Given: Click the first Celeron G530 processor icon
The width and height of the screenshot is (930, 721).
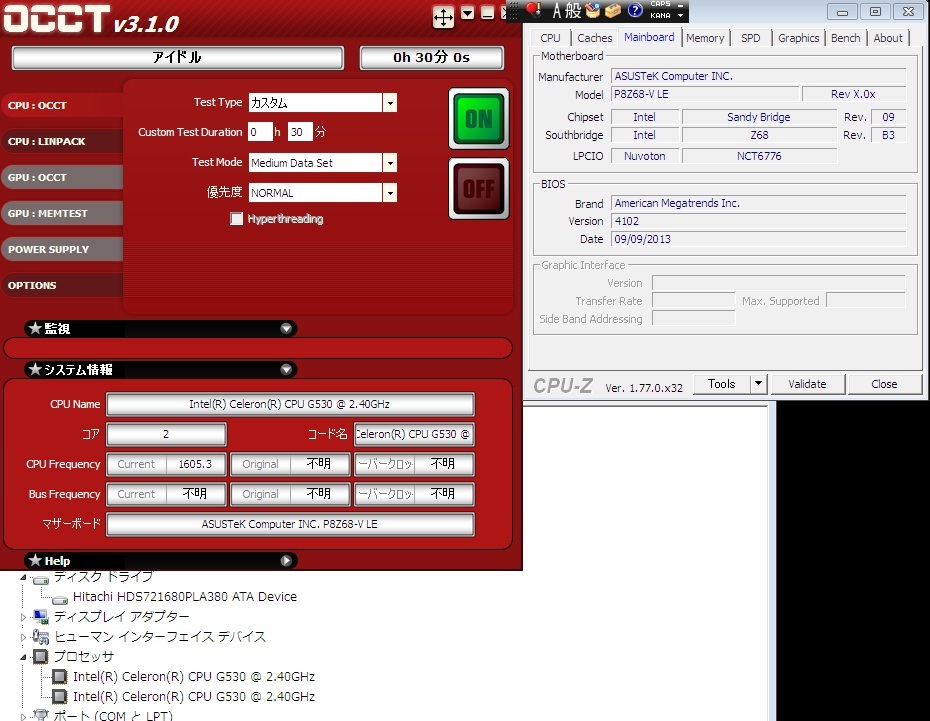Looking at the screenshot, I should click(59, 677).
